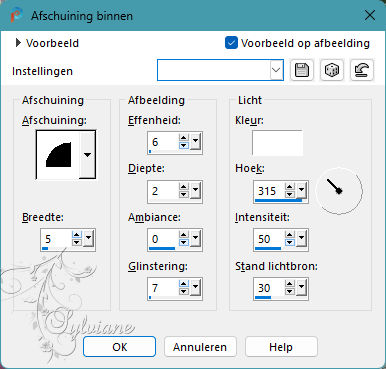Open the white Kleur light color swatch
The width and height of the screenshot is (386, 369).
tap(277, 143)
